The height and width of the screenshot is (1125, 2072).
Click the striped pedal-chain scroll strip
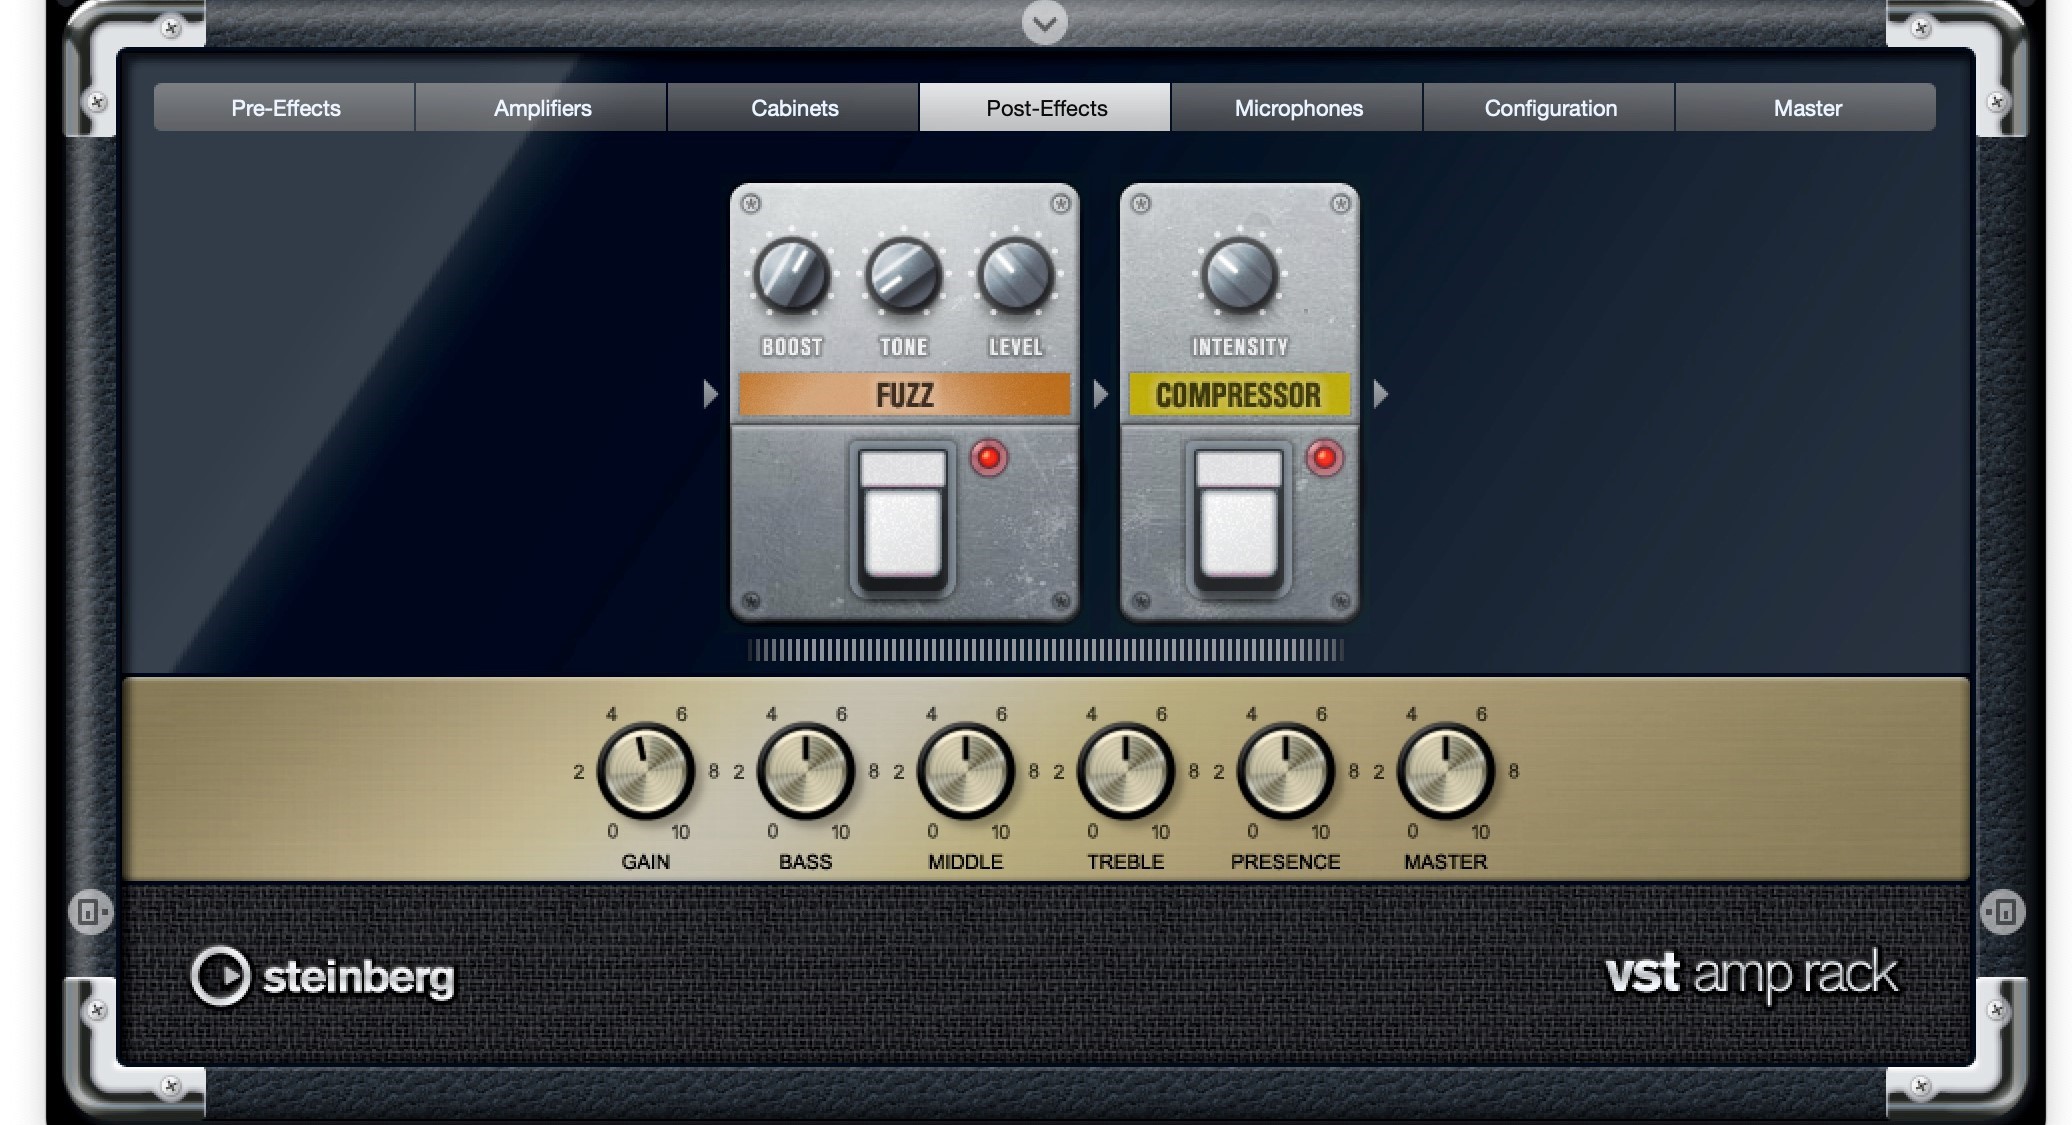1044,651
